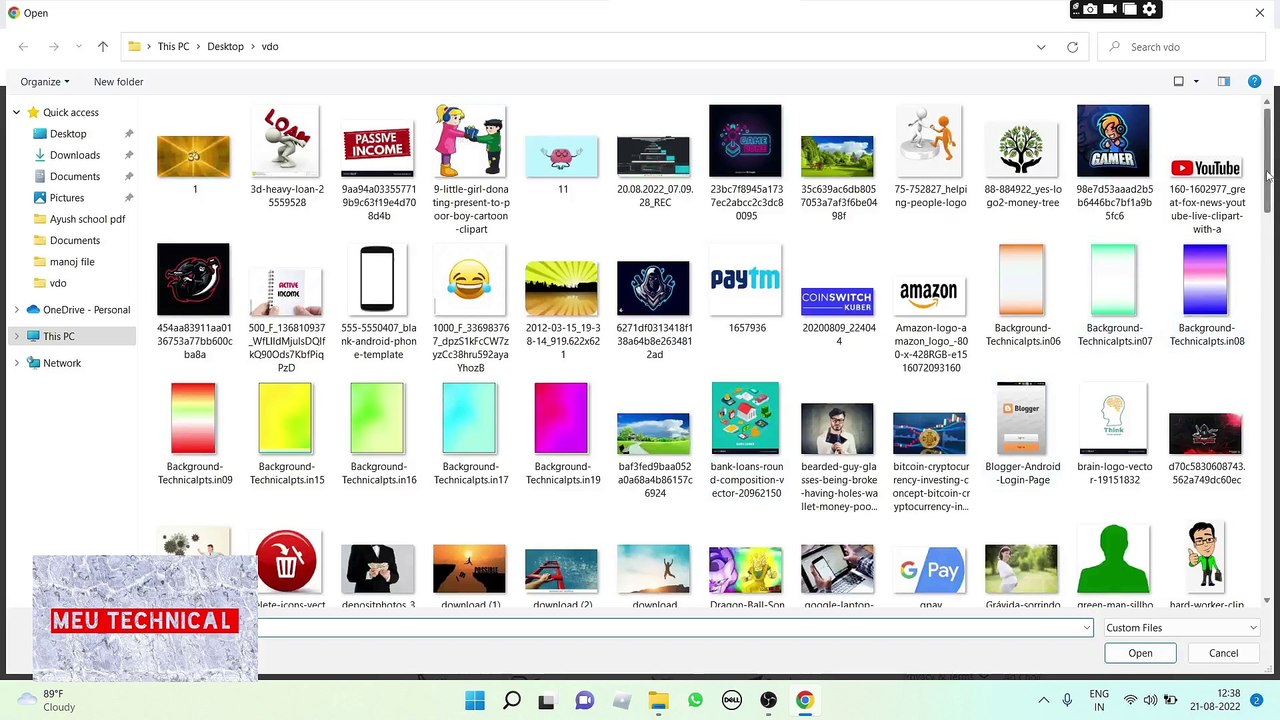The image size is (1280, 720).
Task: Click the Open button
Action: click(x=1140, y=654)
